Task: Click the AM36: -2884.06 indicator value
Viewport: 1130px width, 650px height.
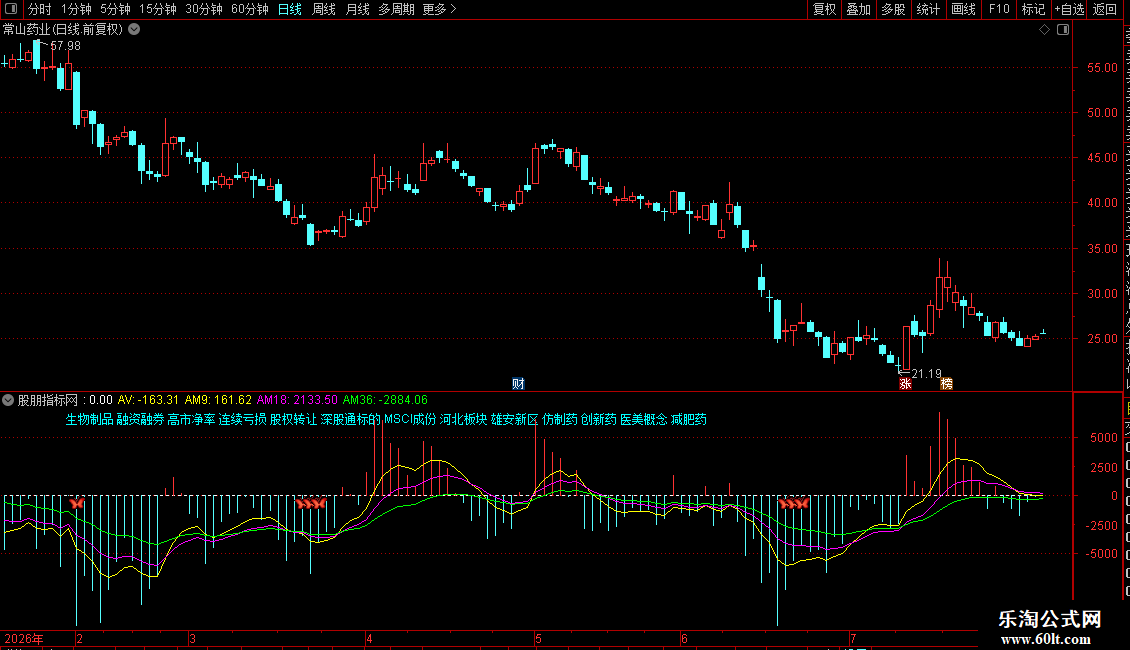Action: tap(385, 400)
